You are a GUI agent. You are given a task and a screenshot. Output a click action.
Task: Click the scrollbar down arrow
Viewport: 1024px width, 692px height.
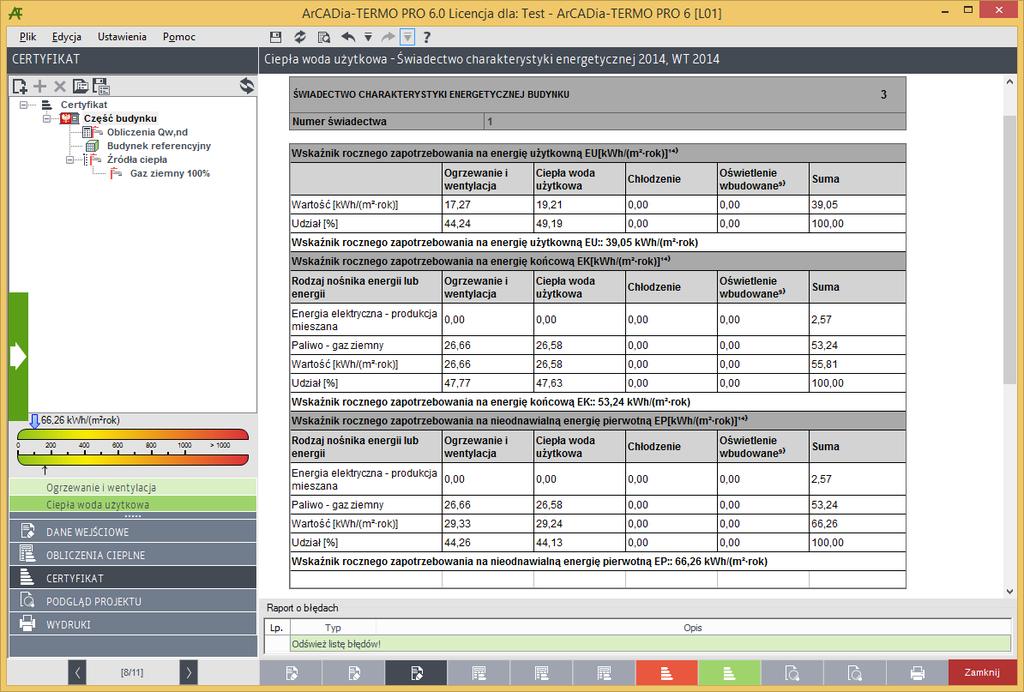[x=1010, y=591]
